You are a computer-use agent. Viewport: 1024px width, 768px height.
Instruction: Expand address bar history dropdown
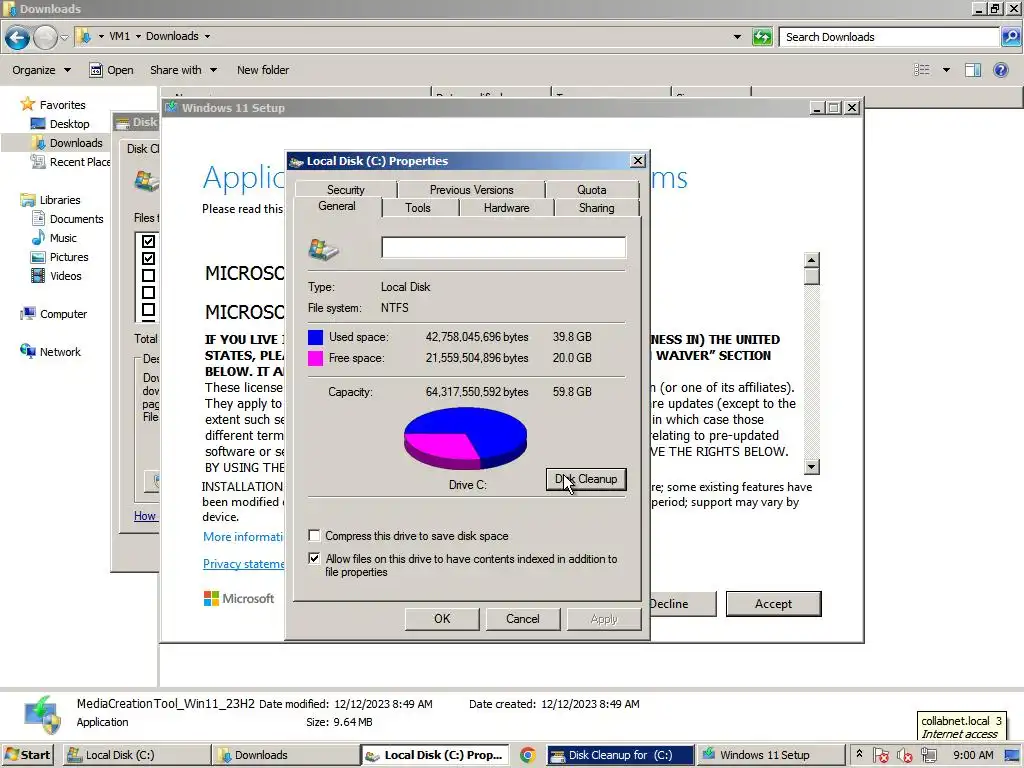click(737, 37)
